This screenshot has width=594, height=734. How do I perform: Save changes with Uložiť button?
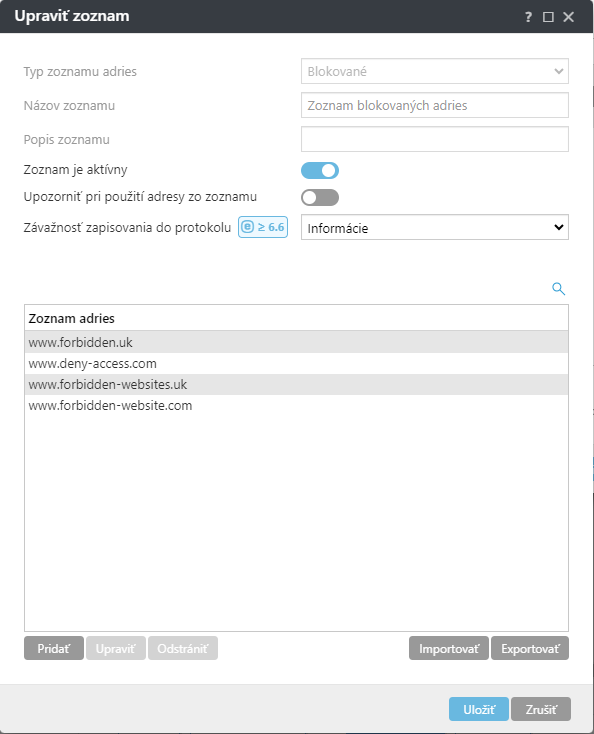point(479,709)
